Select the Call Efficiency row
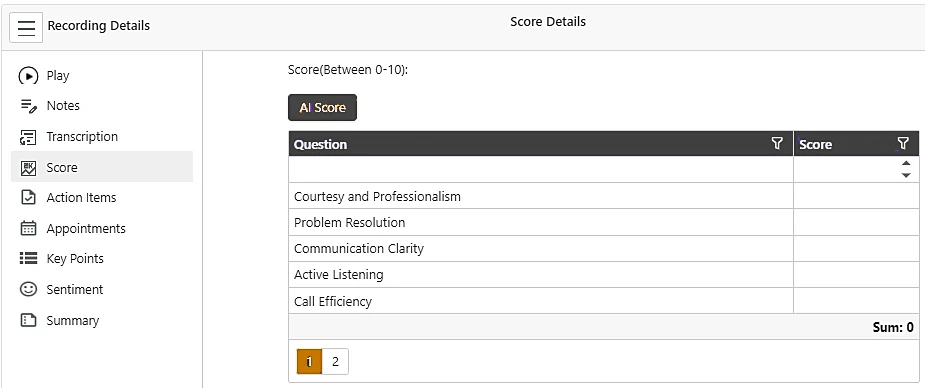 [603, 301]
